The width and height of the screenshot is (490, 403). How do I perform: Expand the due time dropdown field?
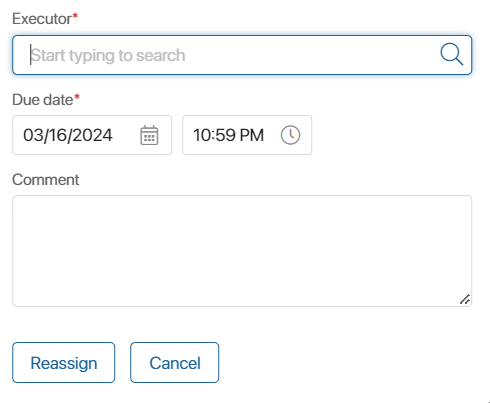[247, 135]
